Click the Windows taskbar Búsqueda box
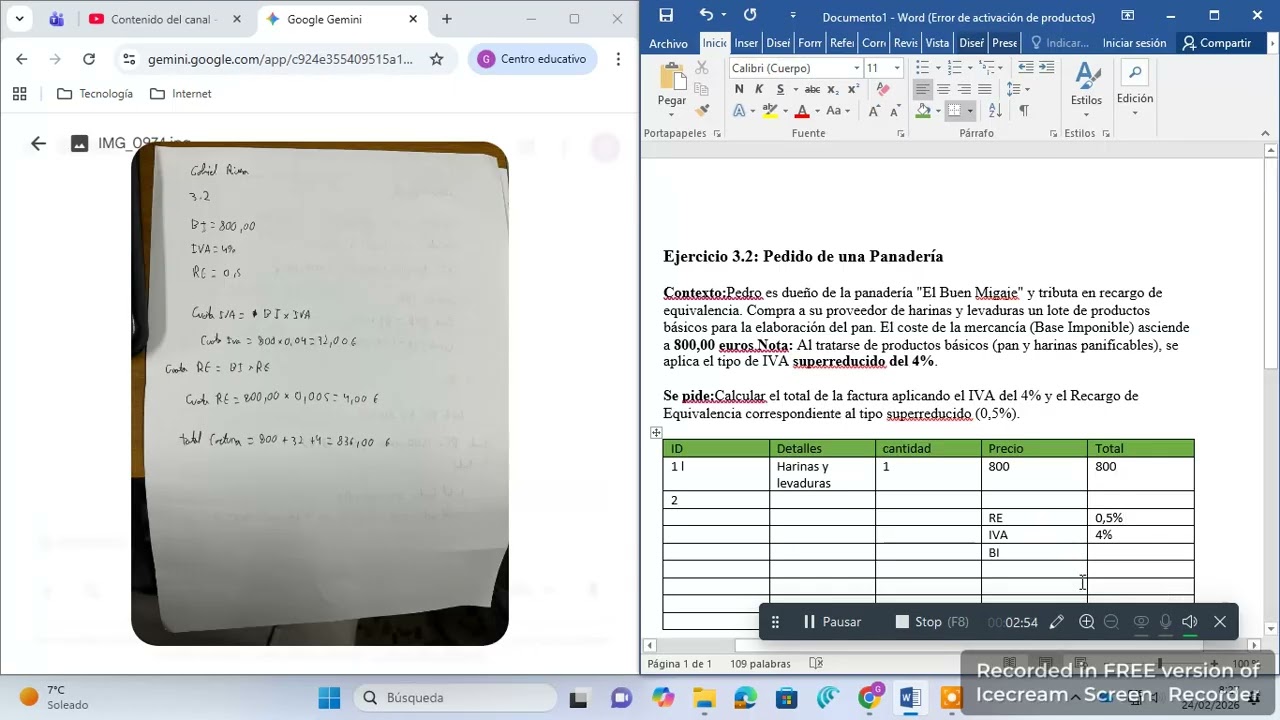Viewport: 1280px width, 720px height. click(455, 698)
